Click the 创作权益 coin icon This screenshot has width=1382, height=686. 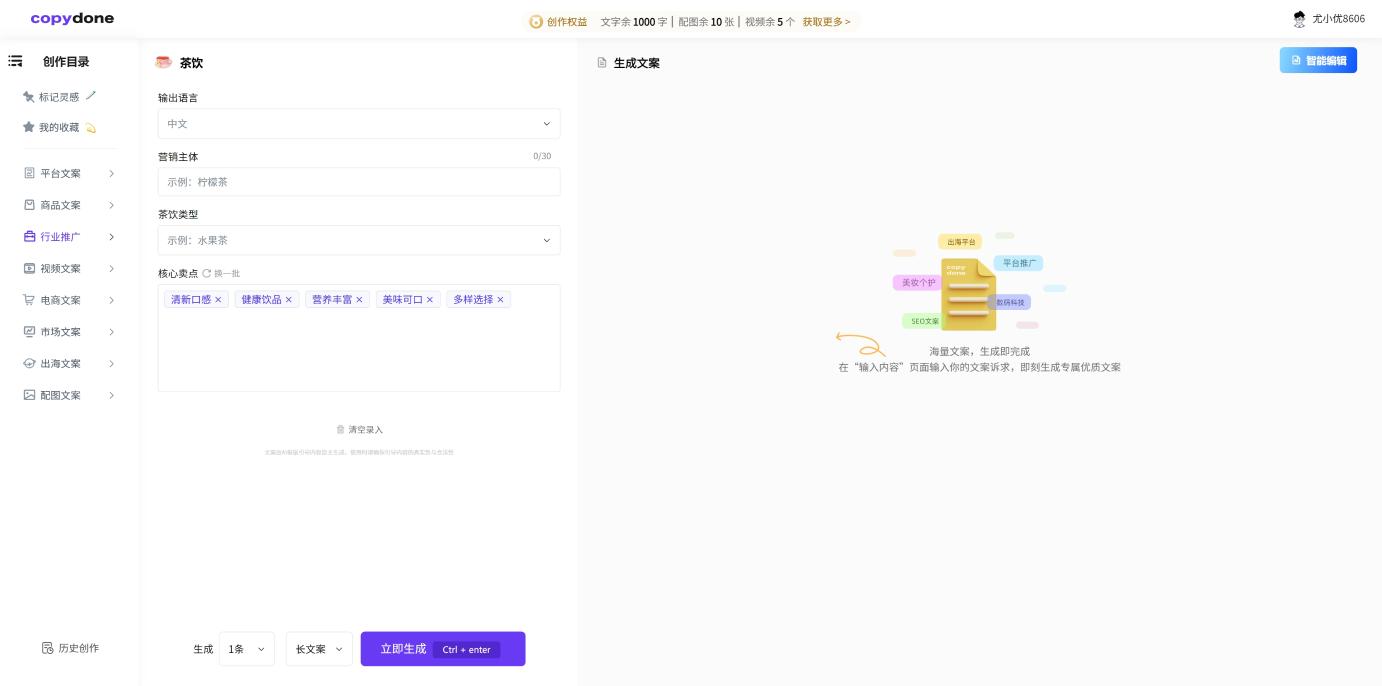pos(536,21)
